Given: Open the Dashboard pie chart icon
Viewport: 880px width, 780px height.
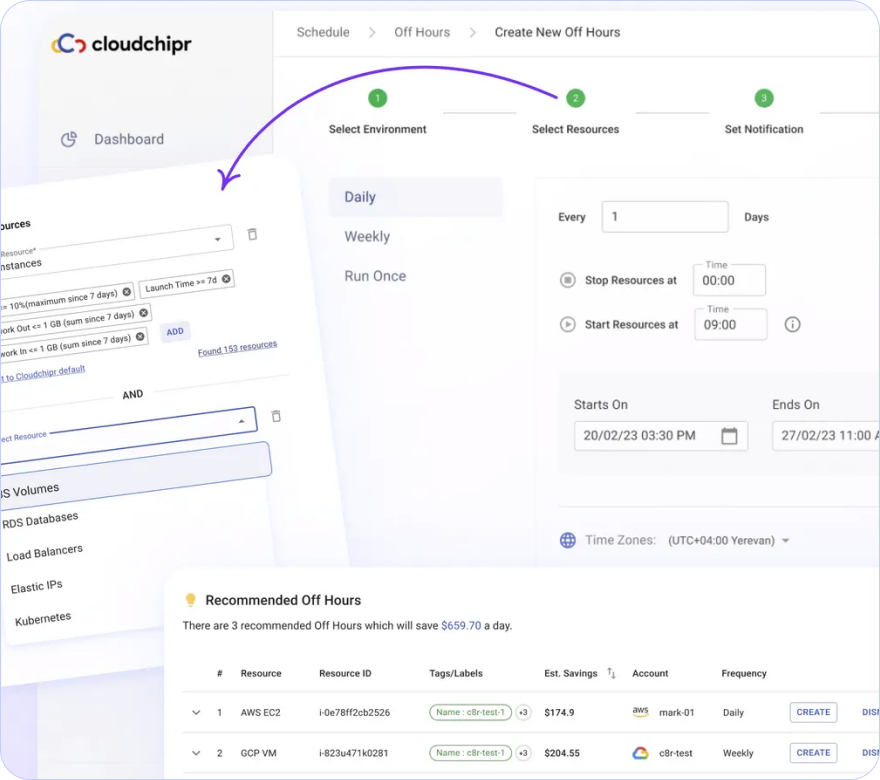Looking at the screenshot, I should (68, 139).
